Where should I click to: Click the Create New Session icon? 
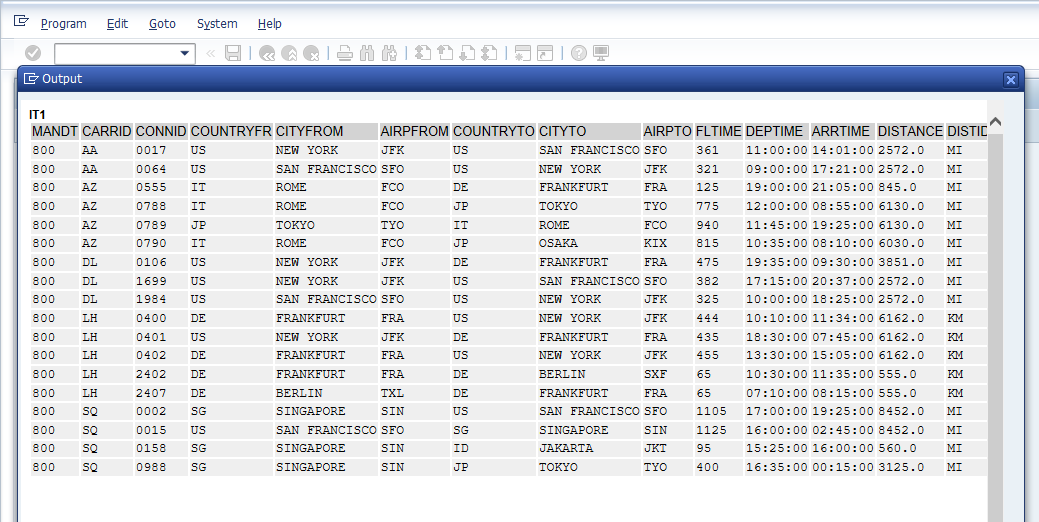[x=523, y=53]
